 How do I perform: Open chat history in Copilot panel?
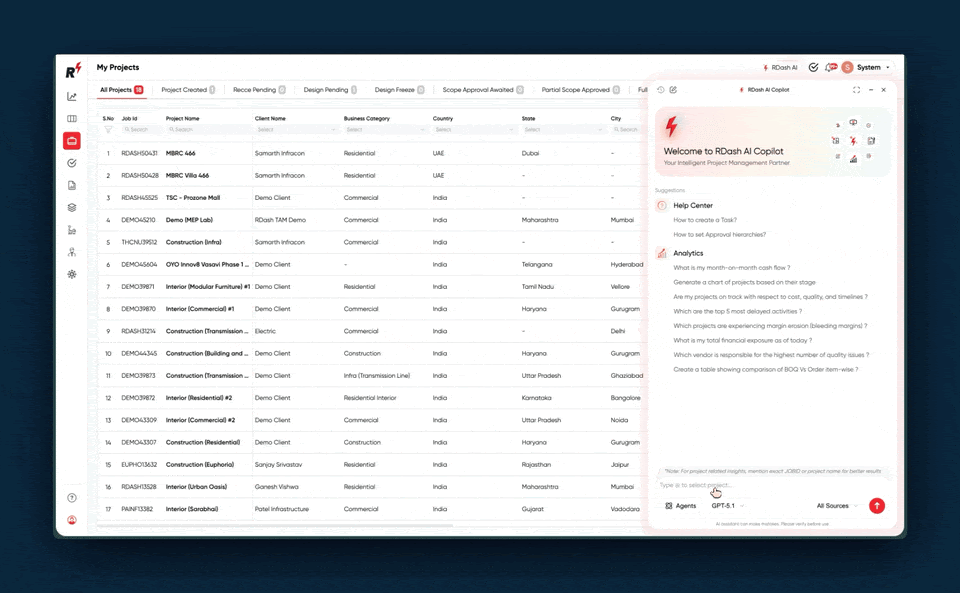pyautogui.click(x=660, y=90)
